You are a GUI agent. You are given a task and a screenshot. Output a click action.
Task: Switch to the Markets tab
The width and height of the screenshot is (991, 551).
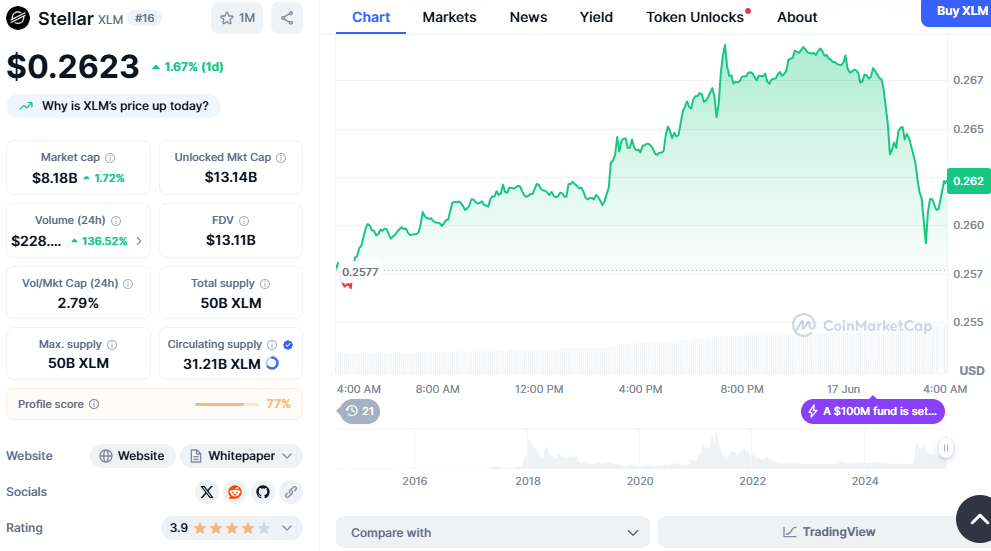click(449, 17)
